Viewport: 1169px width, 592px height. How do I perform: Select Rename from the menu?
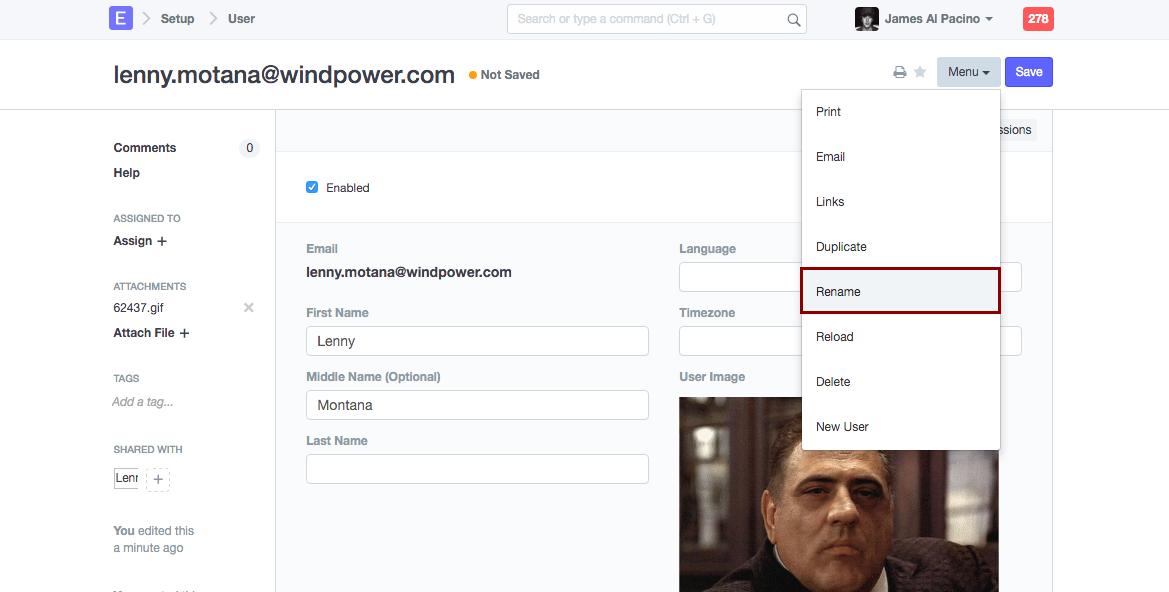[900, 292]
